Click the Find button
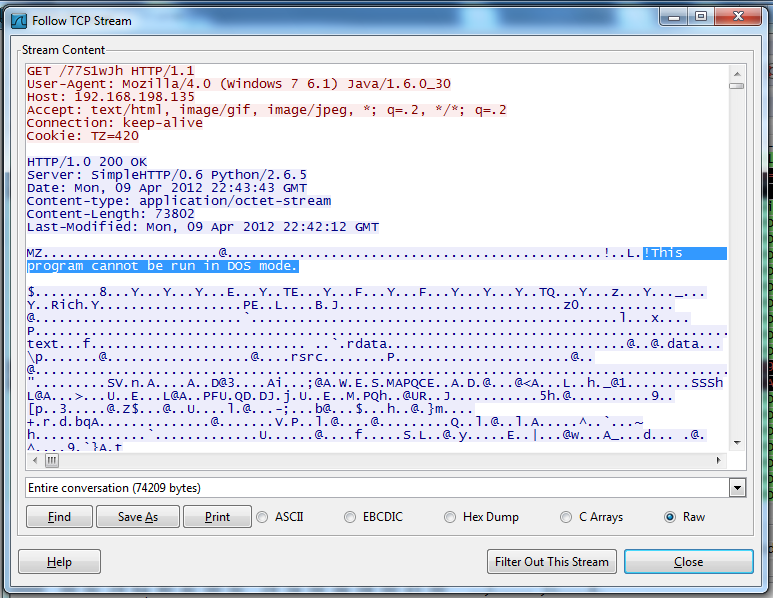Screen dimensions: 773x598 pos(59,517)
